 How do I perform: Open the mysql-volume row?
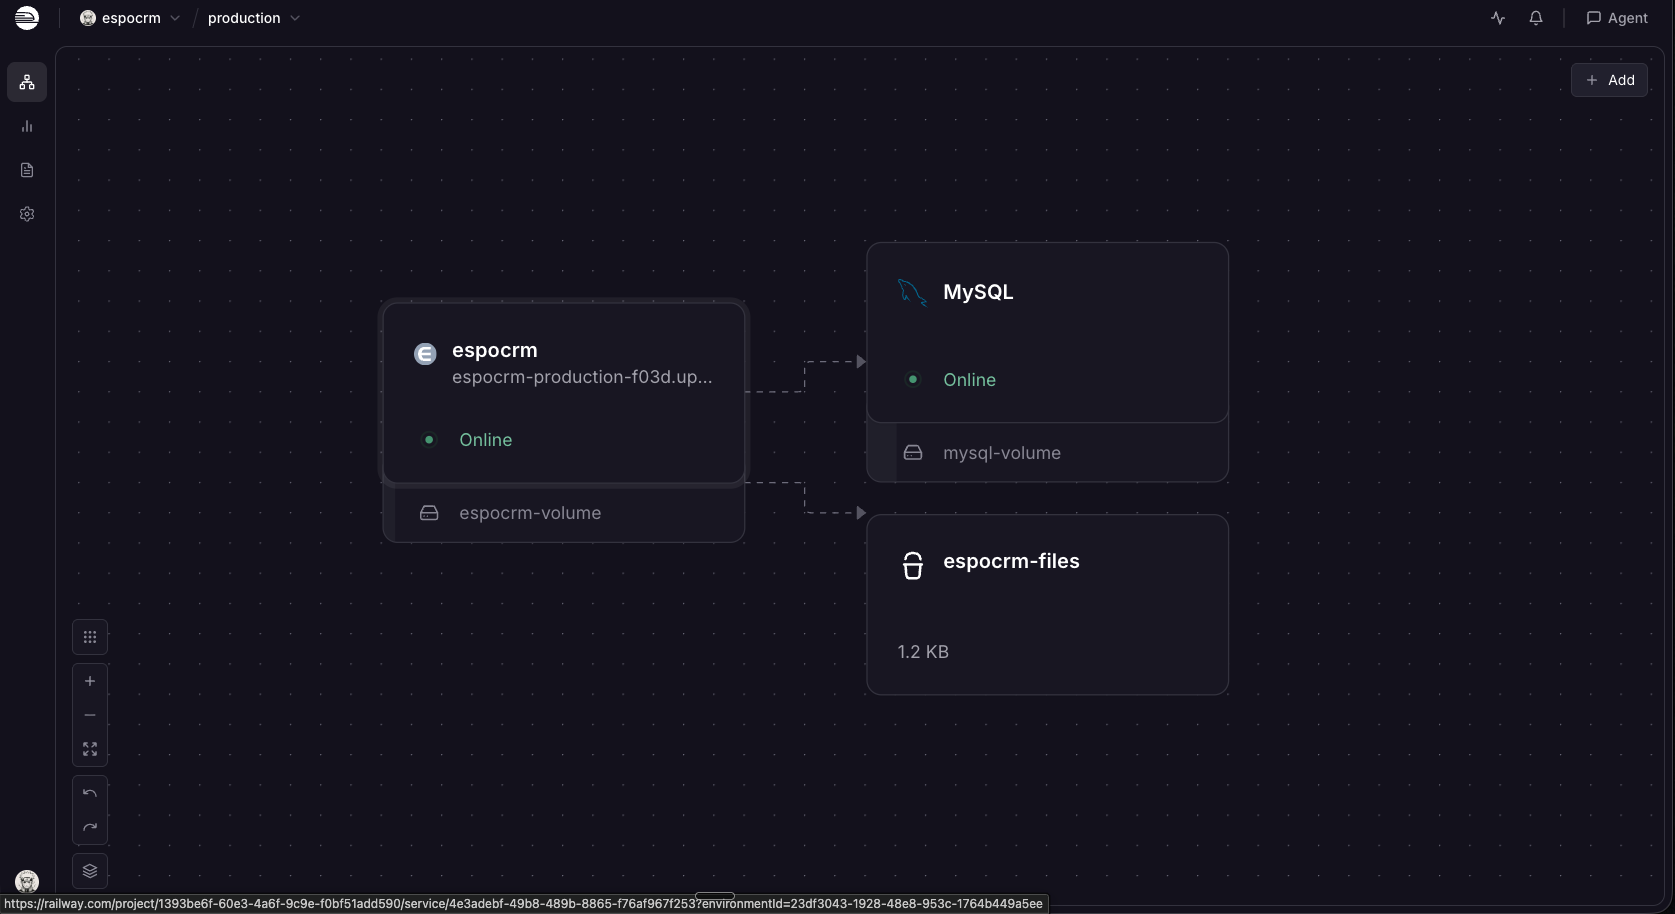coord(1047,453)
